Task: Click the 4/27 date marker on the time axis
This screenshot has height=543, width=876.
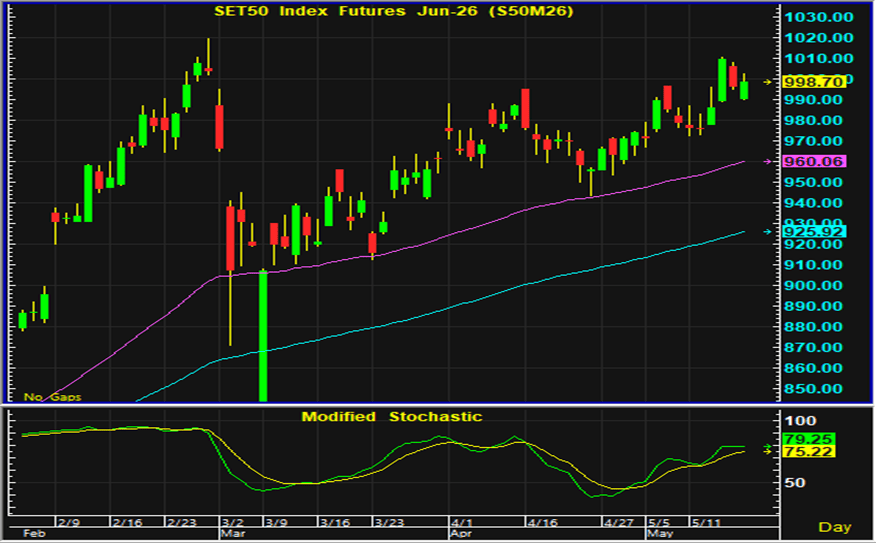Action: [619, 523]
